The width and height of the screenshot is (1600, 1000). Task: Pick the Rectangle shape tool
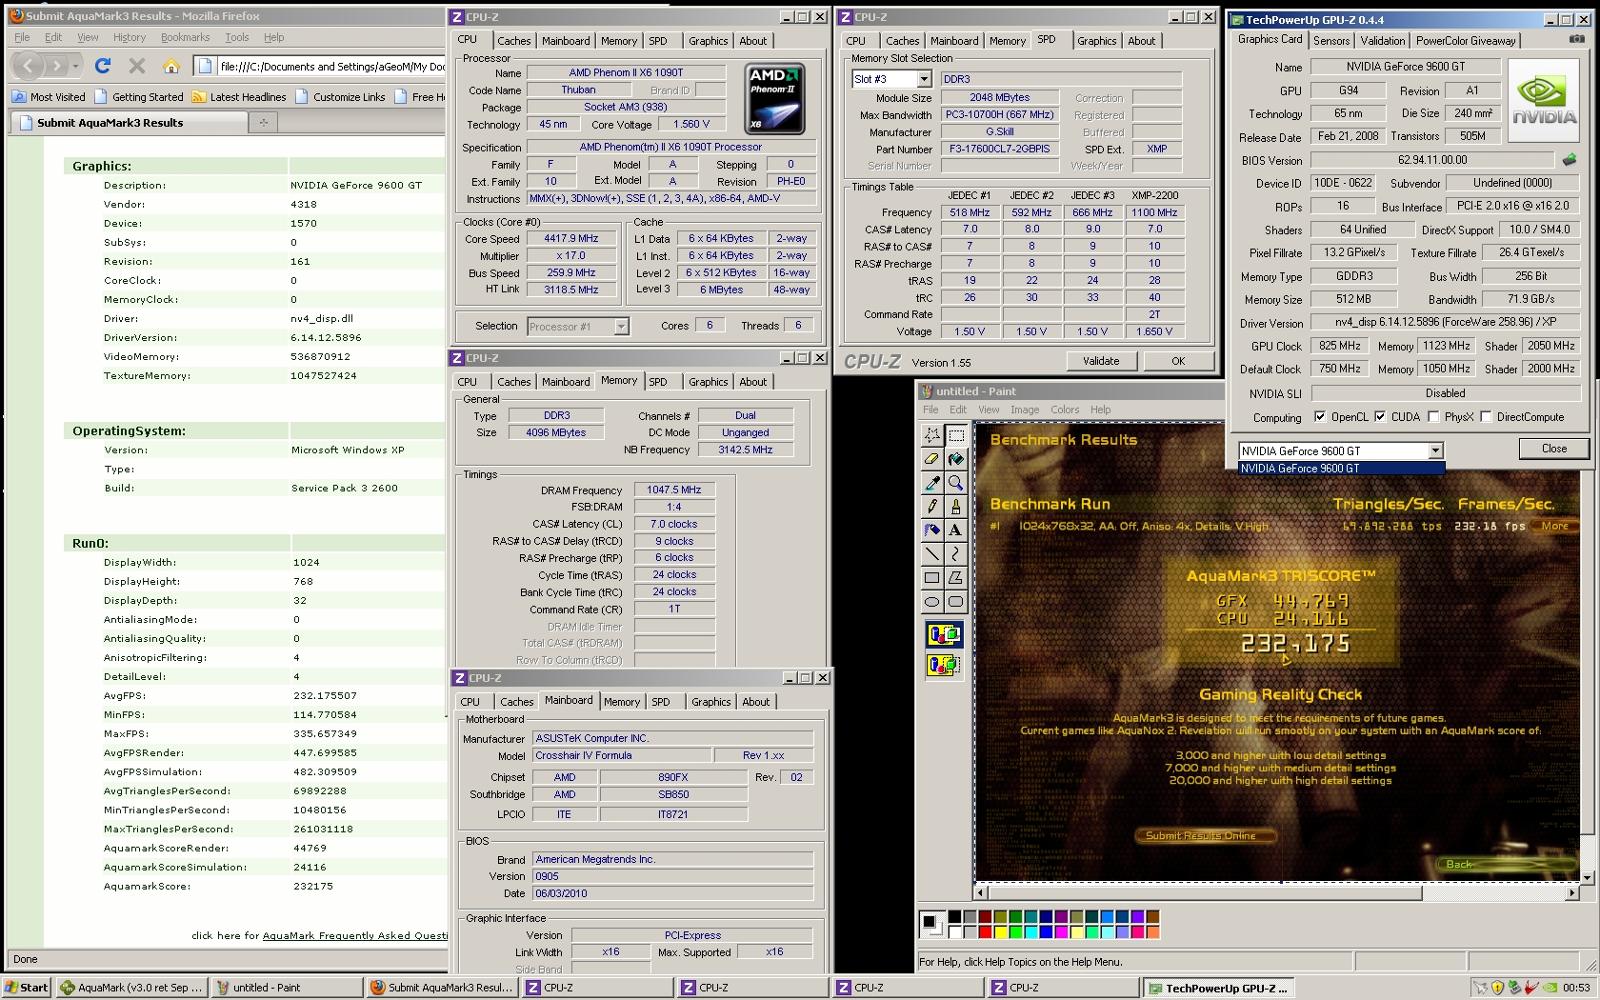932,578
